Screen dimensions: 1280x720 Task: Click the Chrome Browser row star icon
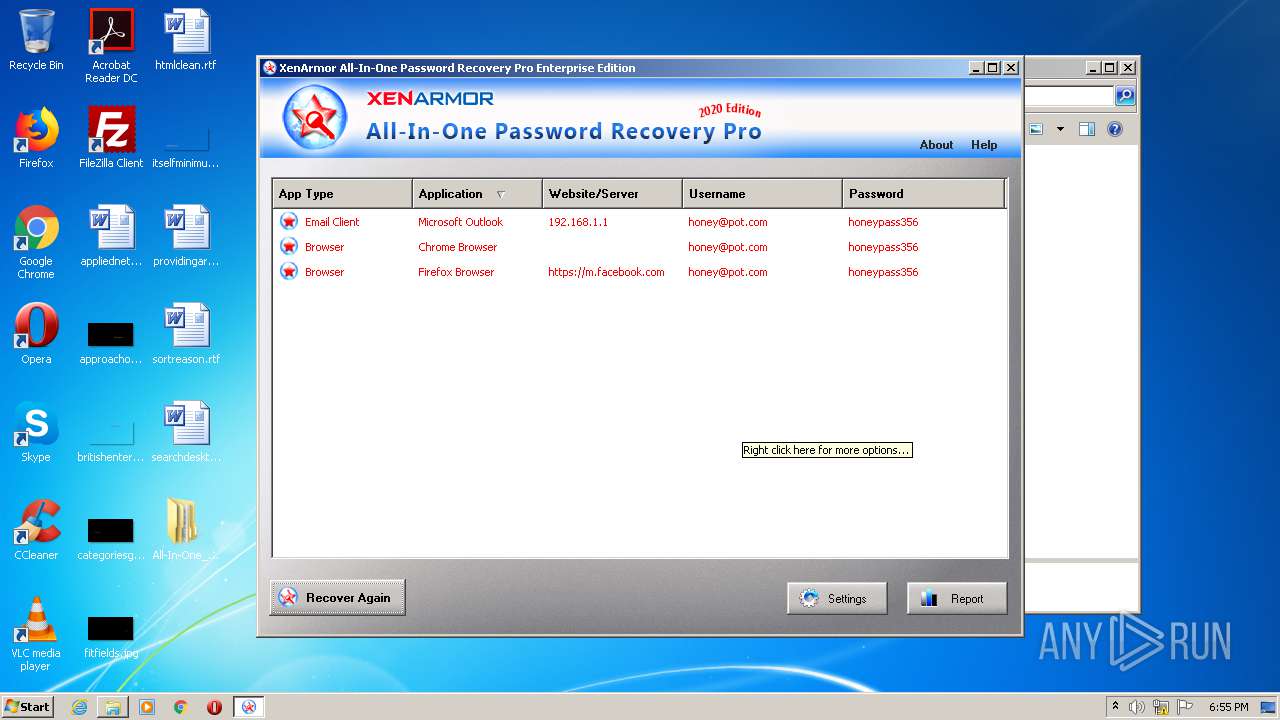289,246
